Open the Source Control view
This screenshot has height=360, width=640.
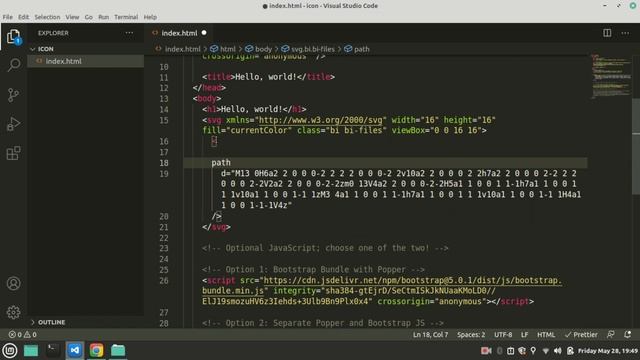click(13, 95)
